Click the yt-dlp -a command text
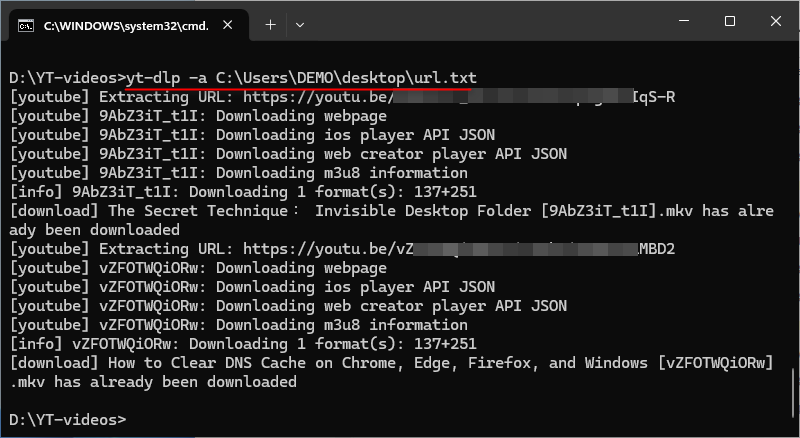The image size is (800, 438). 301,78
